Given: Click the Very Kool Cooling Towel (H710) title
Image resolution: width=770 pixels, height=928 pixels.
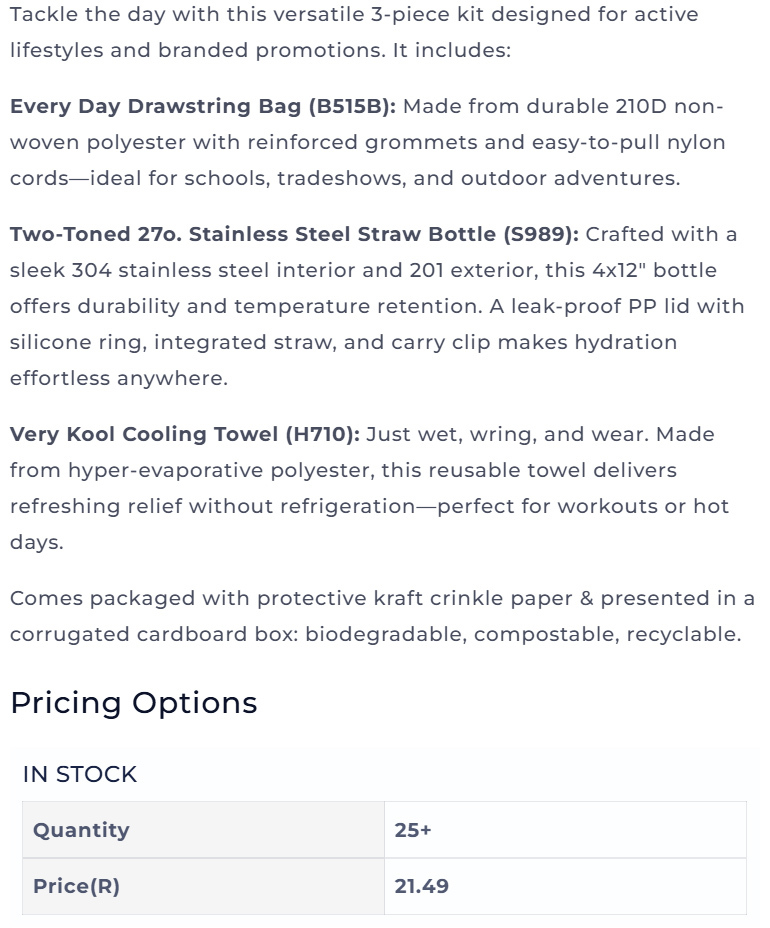Looking at the screenshot, I should click(185, 434).
